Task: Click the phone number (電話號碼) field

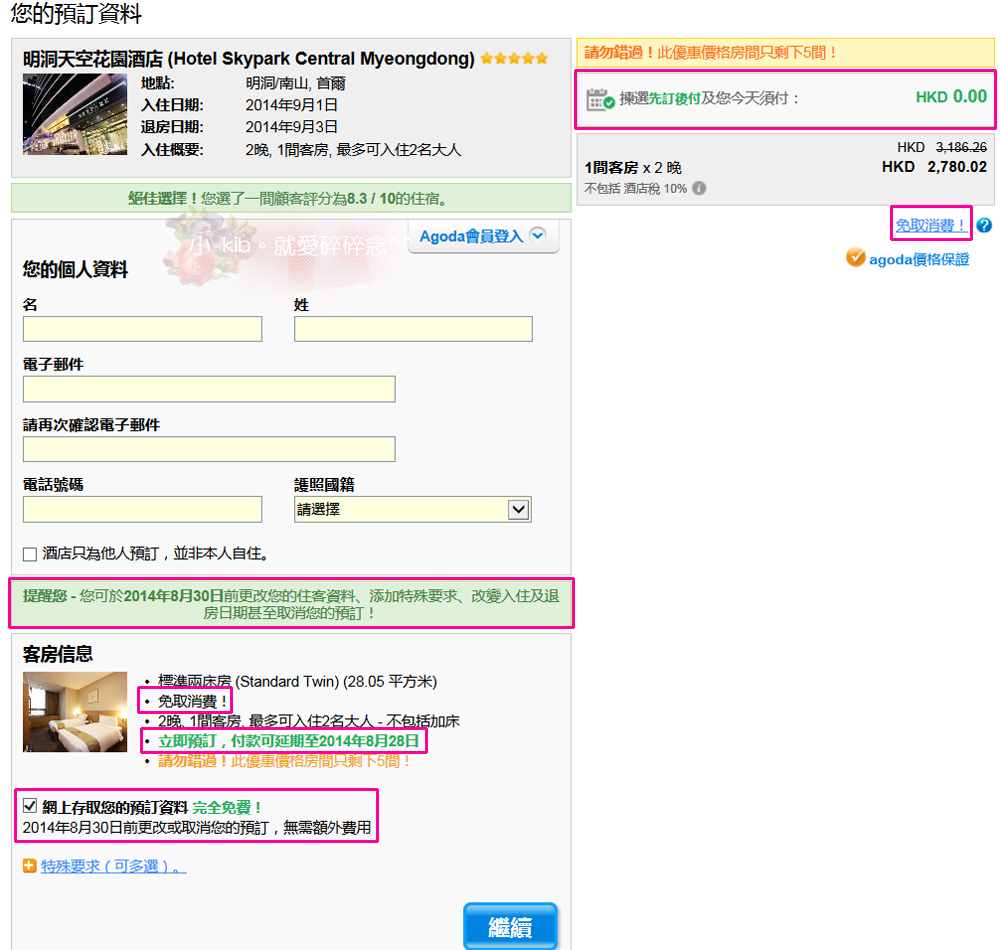Action: [x=142, y=509]
